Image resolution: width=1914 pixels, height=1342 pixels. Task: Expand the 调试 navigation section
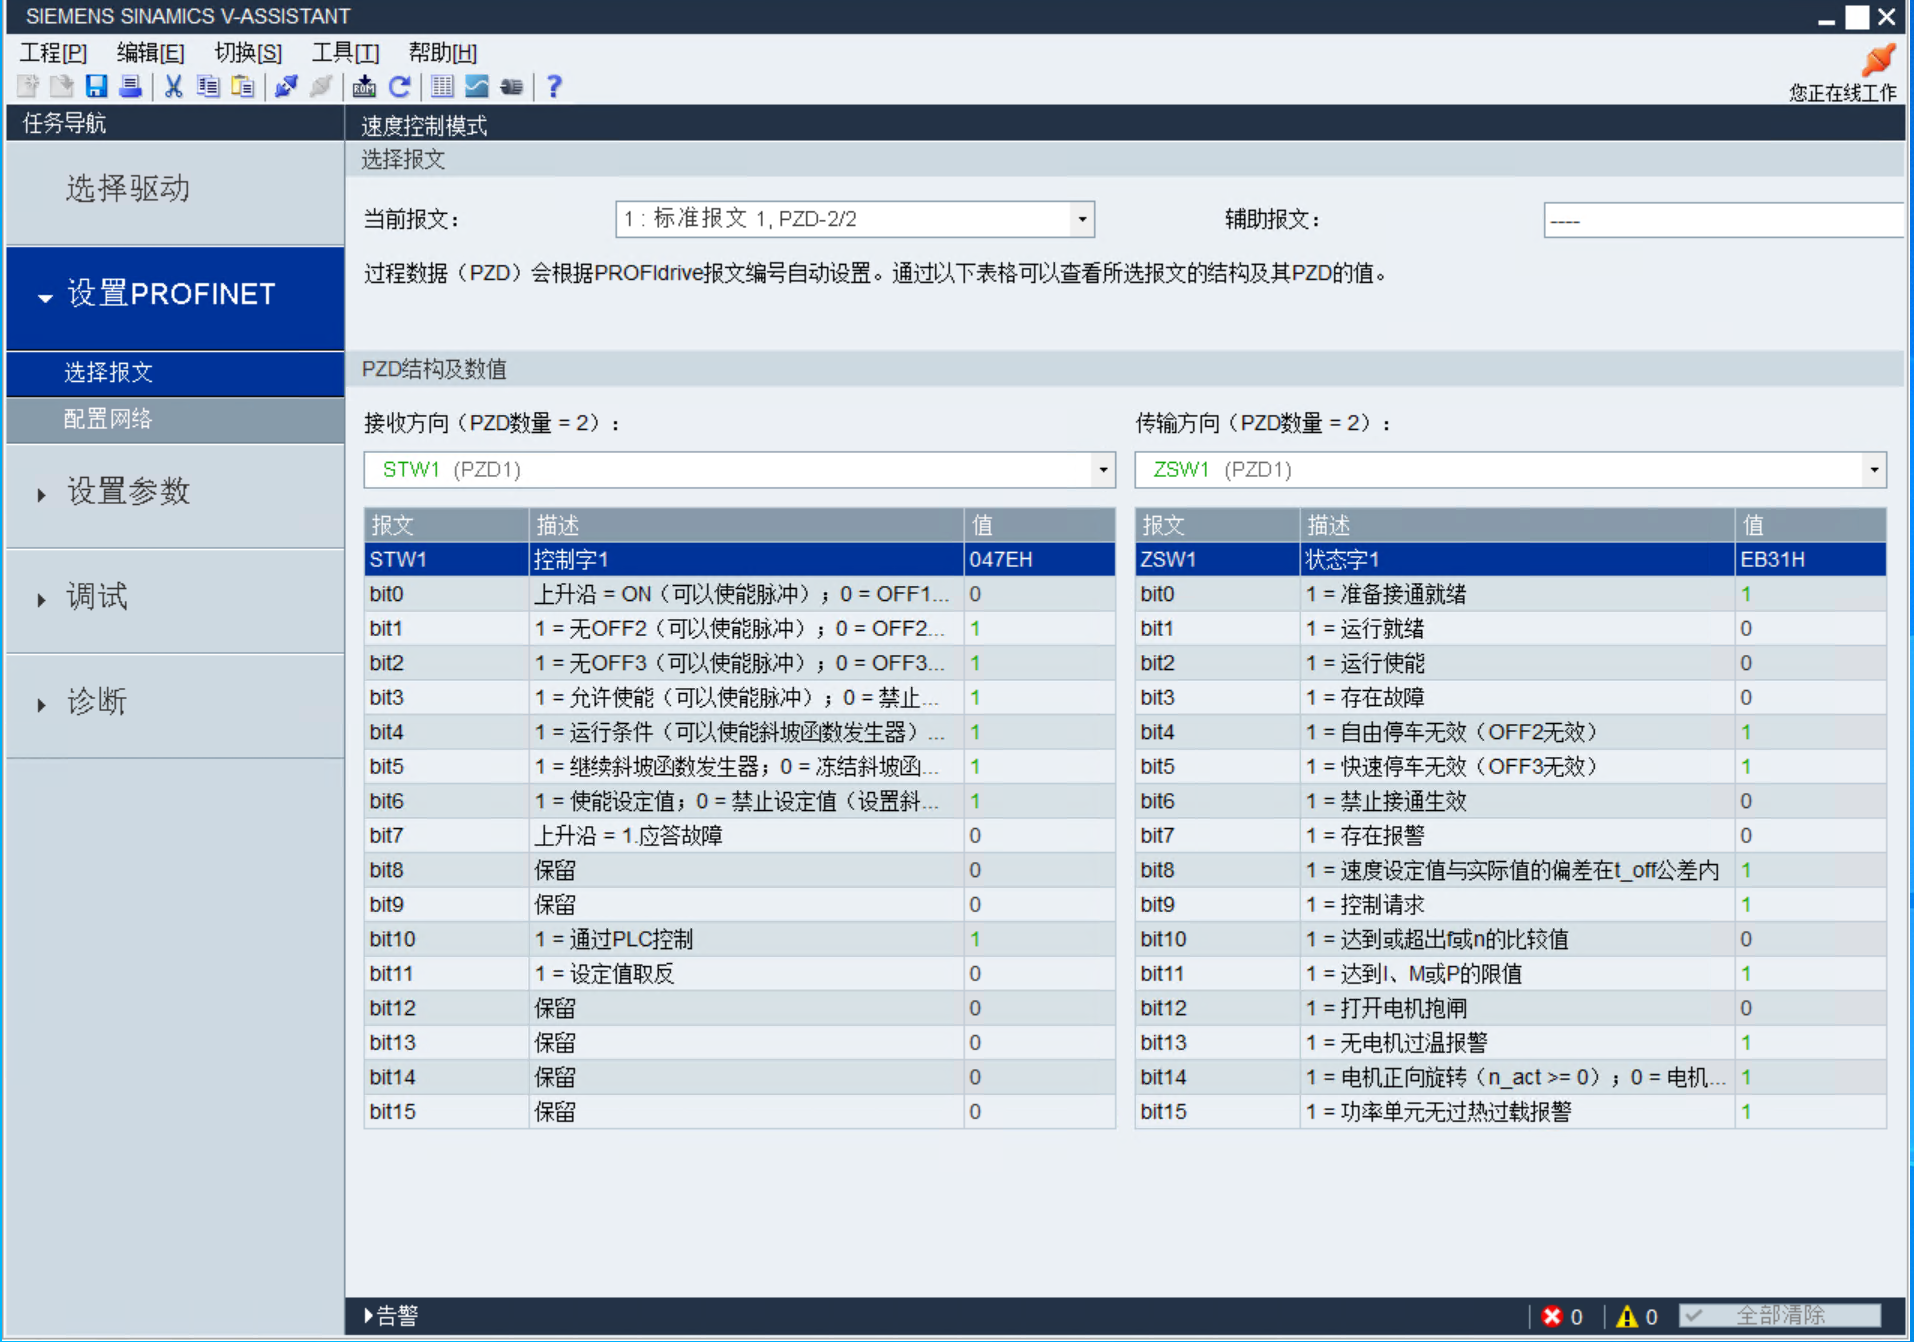tap(41, 600)
